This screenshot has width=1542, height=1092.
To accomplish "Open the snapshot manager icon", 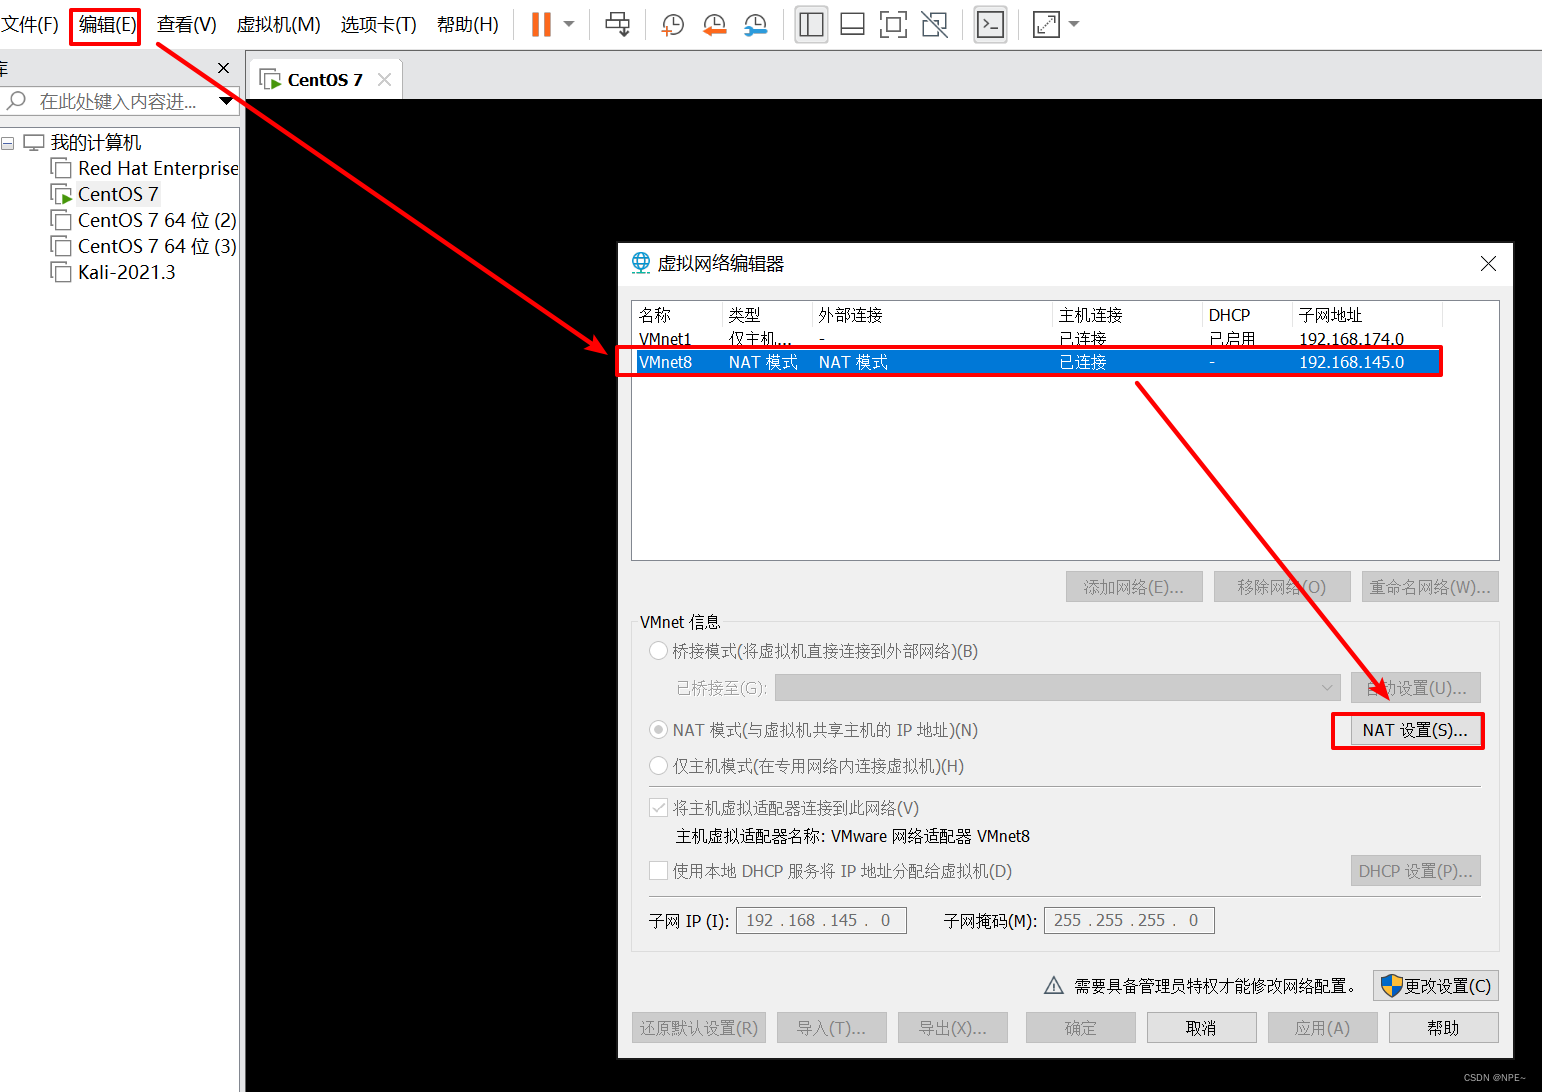I will pyautogui.click(x=756, y=24).
